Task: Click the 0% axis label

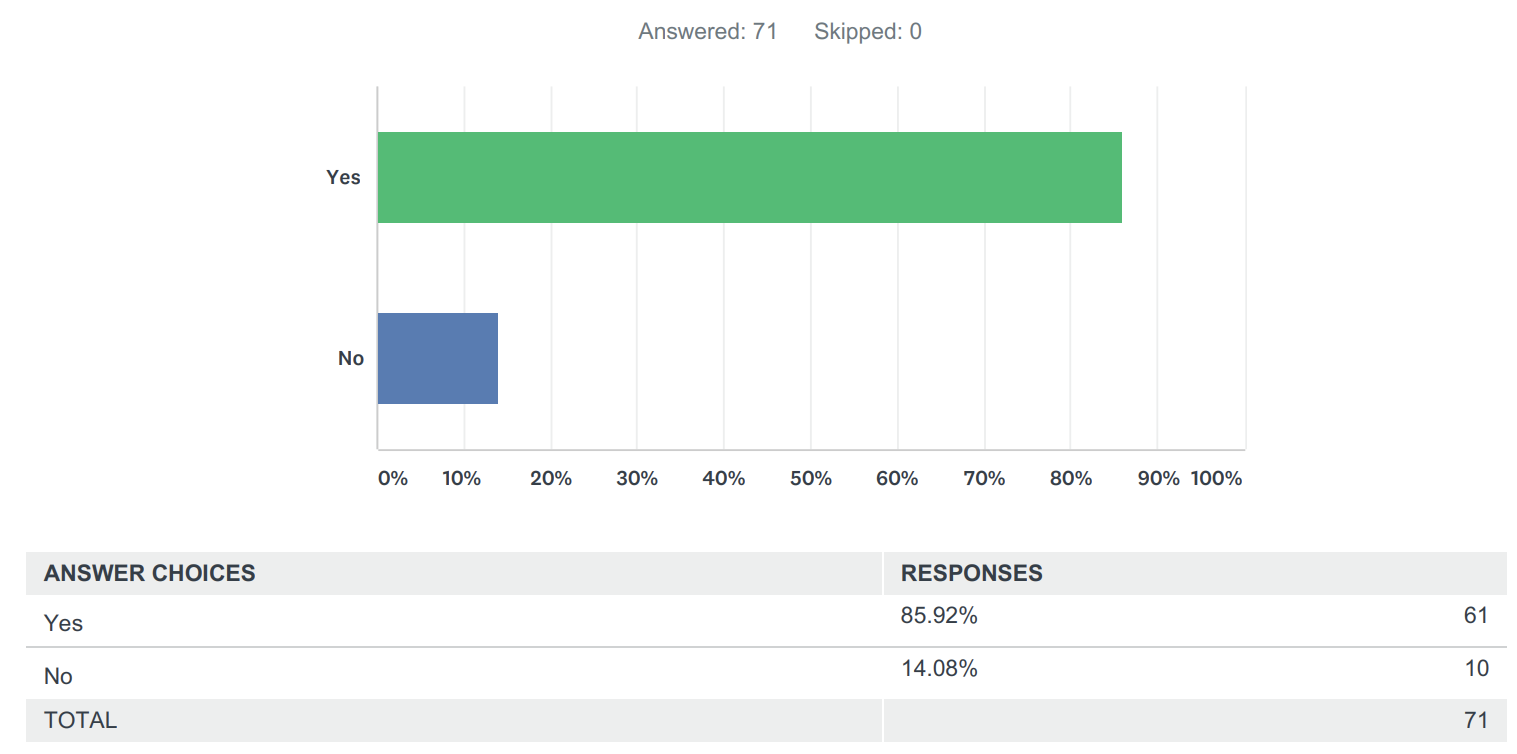Action: (393, 478)
